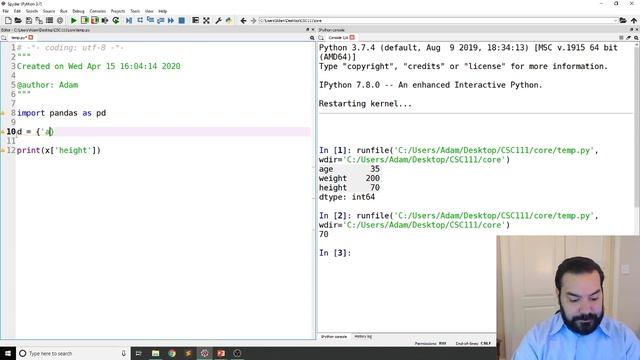Re-run the last script icon

tap(116, 20)
